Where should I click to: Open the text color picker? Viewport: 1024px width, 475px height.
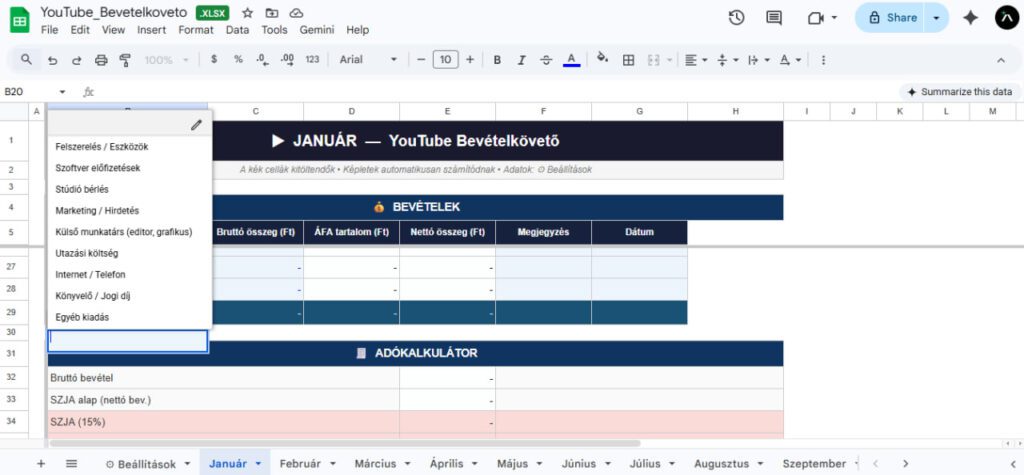(571, 60)
